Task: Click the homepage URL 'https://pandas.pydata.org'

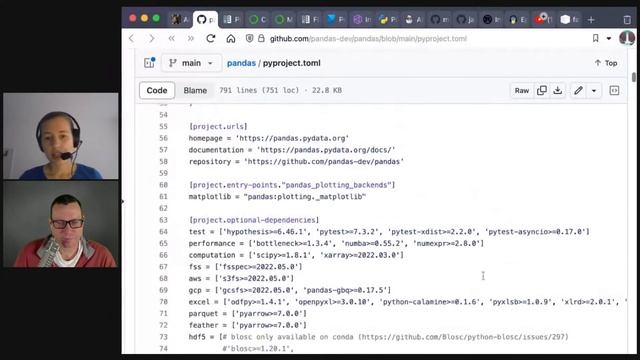Action: coord(292,138)
